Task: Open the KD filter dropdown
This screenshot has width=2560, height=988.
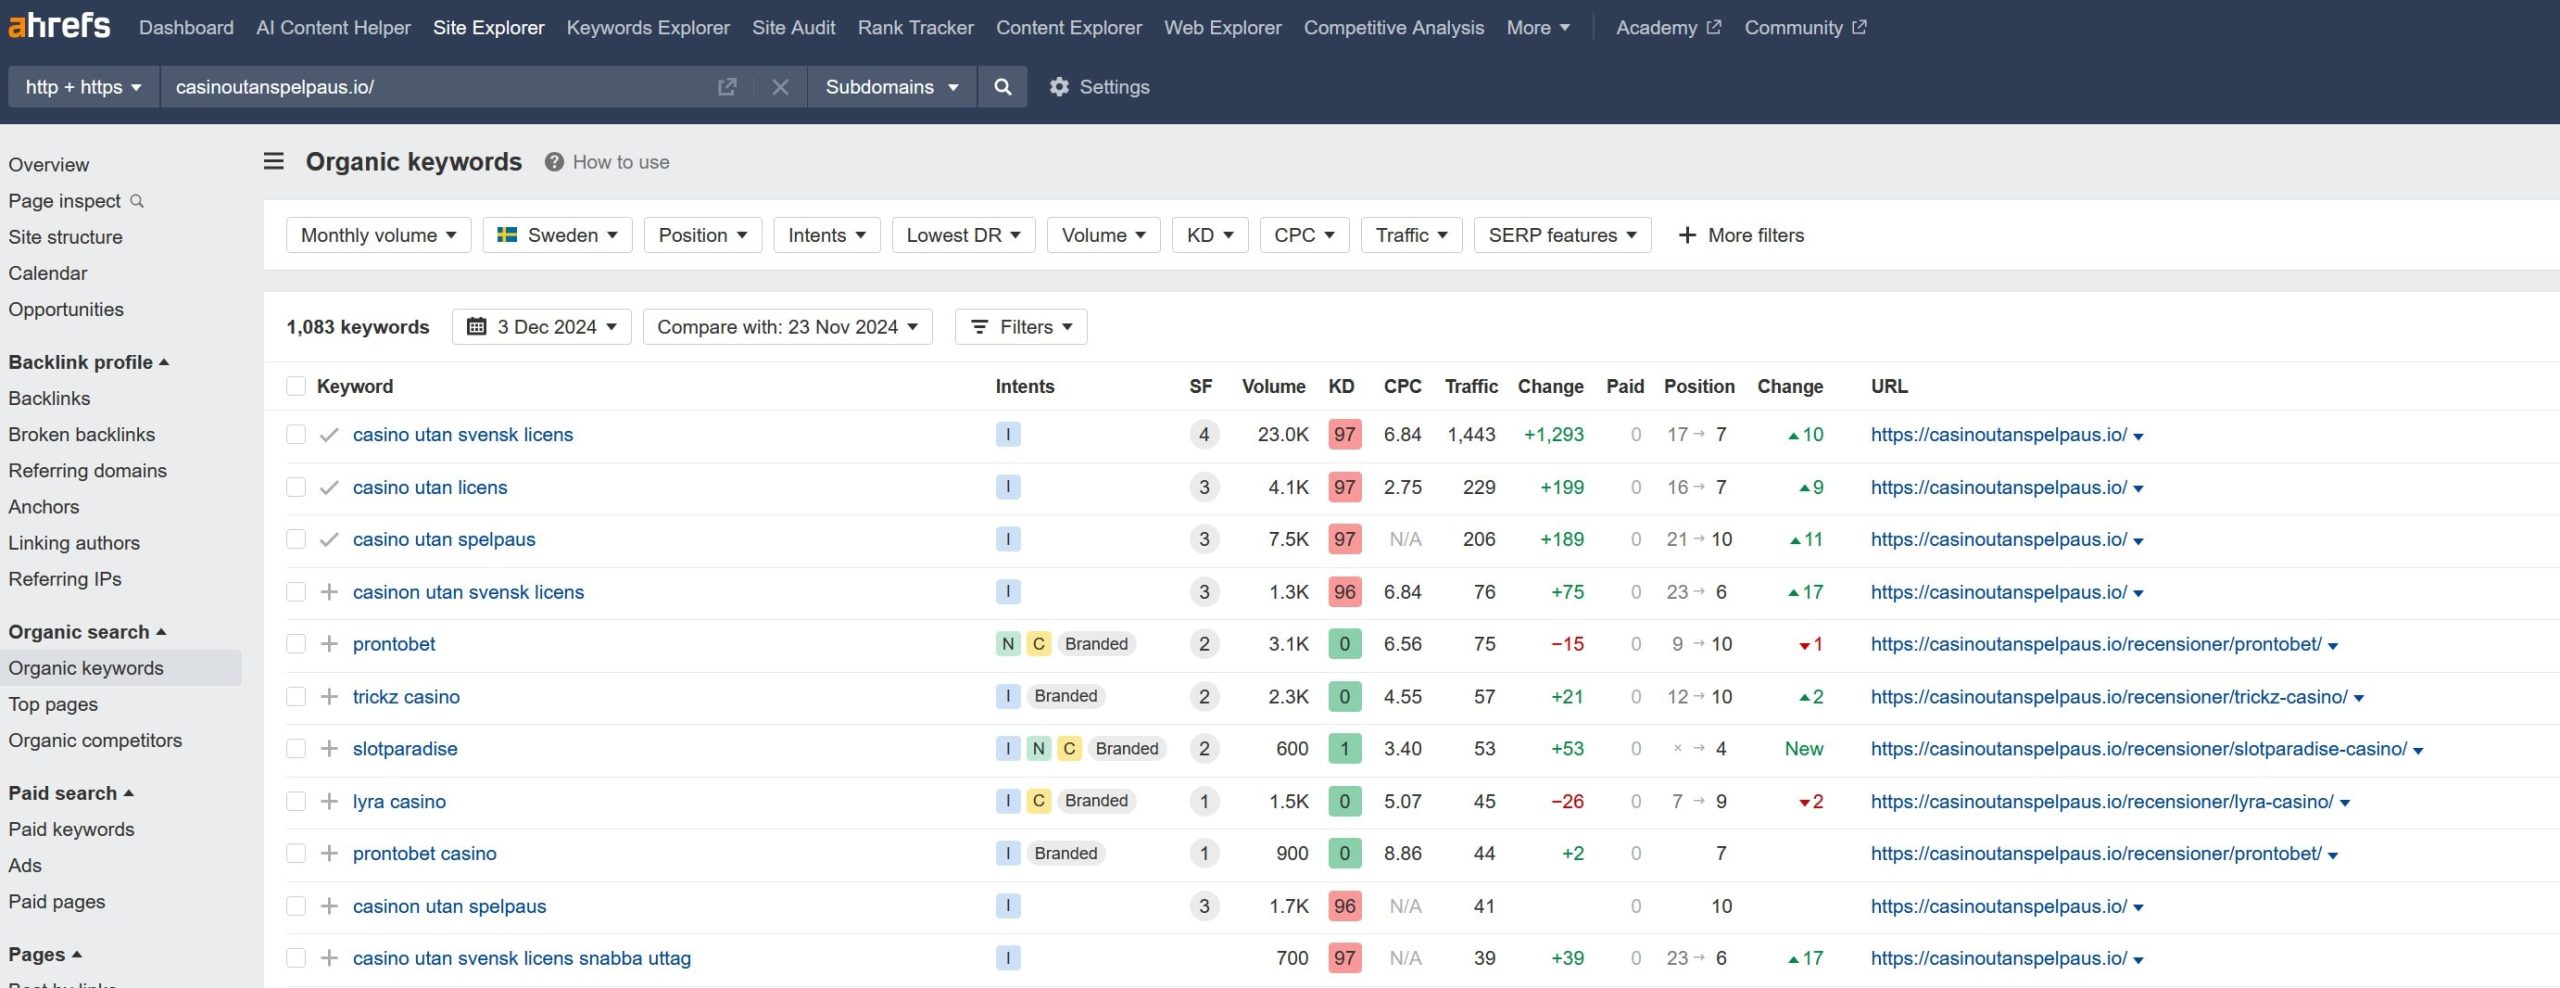Action: (1210, 235)
